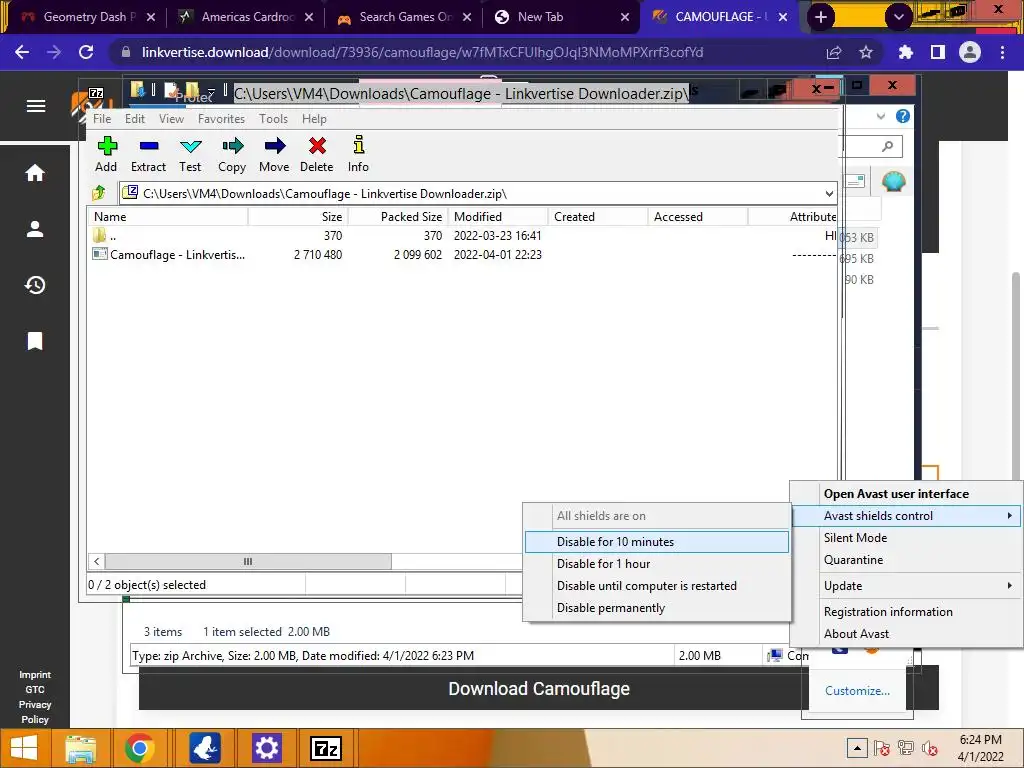Screen dimensions: 1024x768
Task: Click Privacy Policy link in sidebar
Action: click(35, 712)
